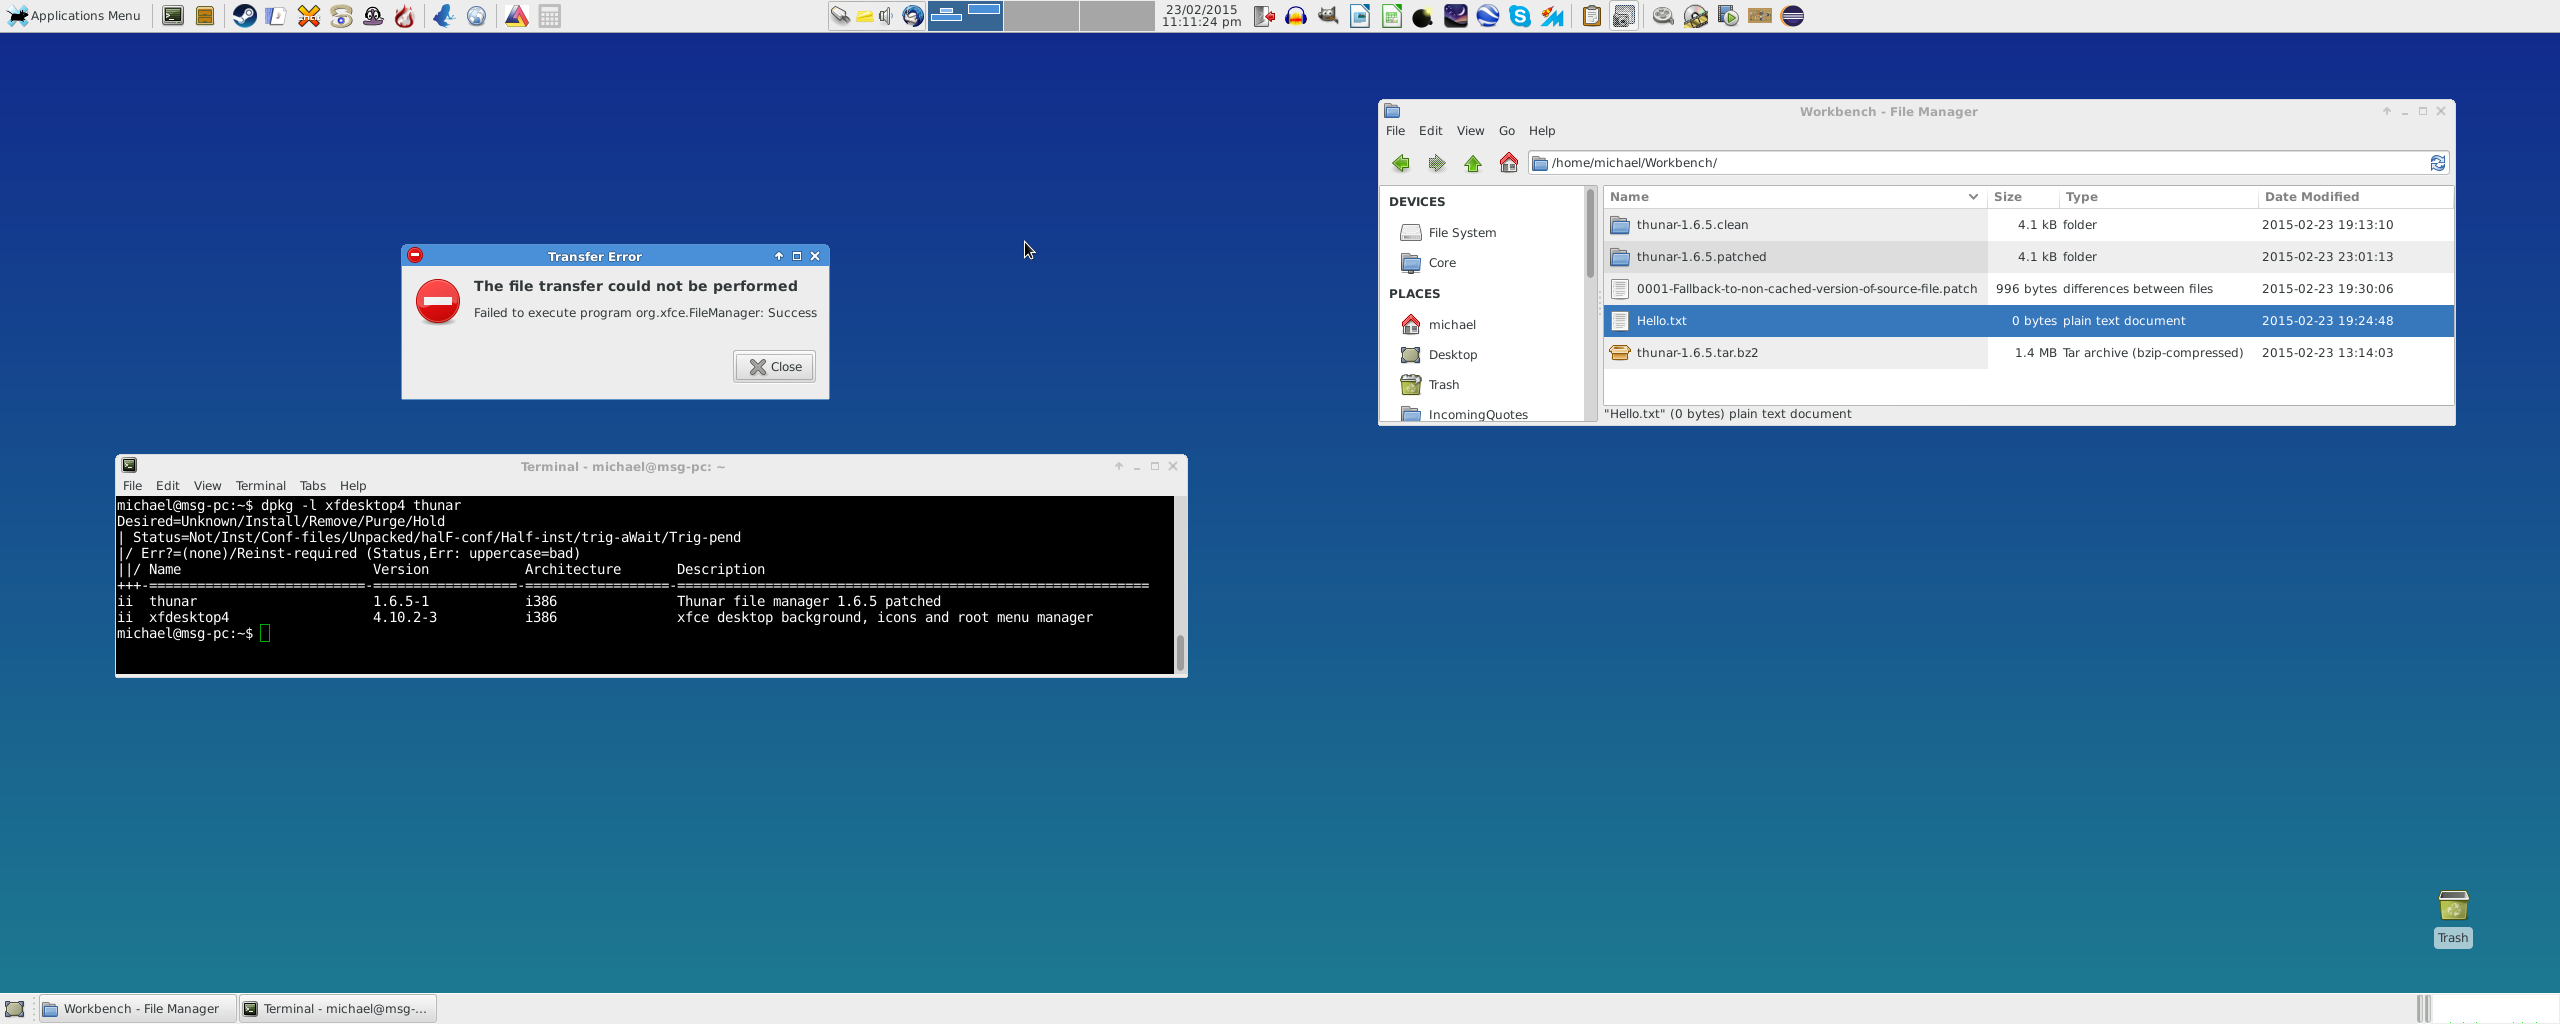Viewport: 2560px width, 1024px height.
Task: Launch Skype from the top panel
Action: coord(1520,16)
